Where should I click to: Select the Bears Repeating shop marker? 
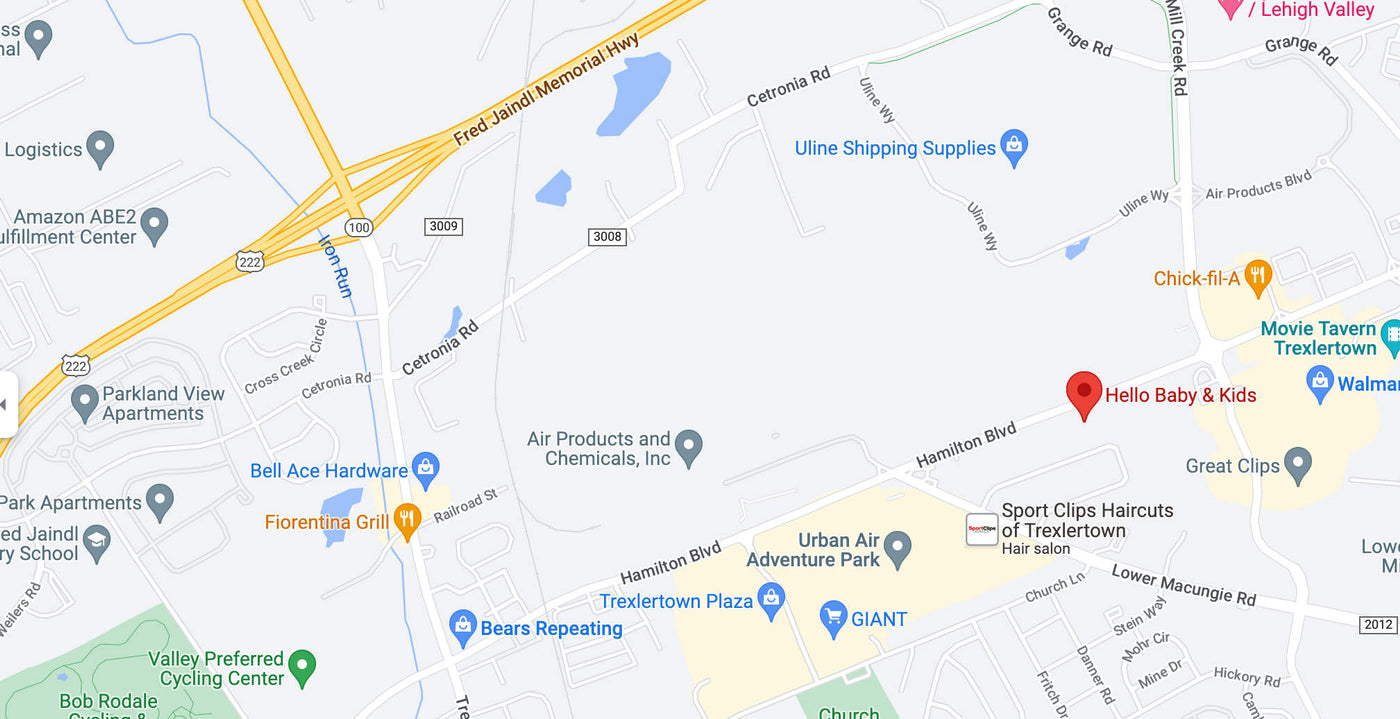point(462,629)
